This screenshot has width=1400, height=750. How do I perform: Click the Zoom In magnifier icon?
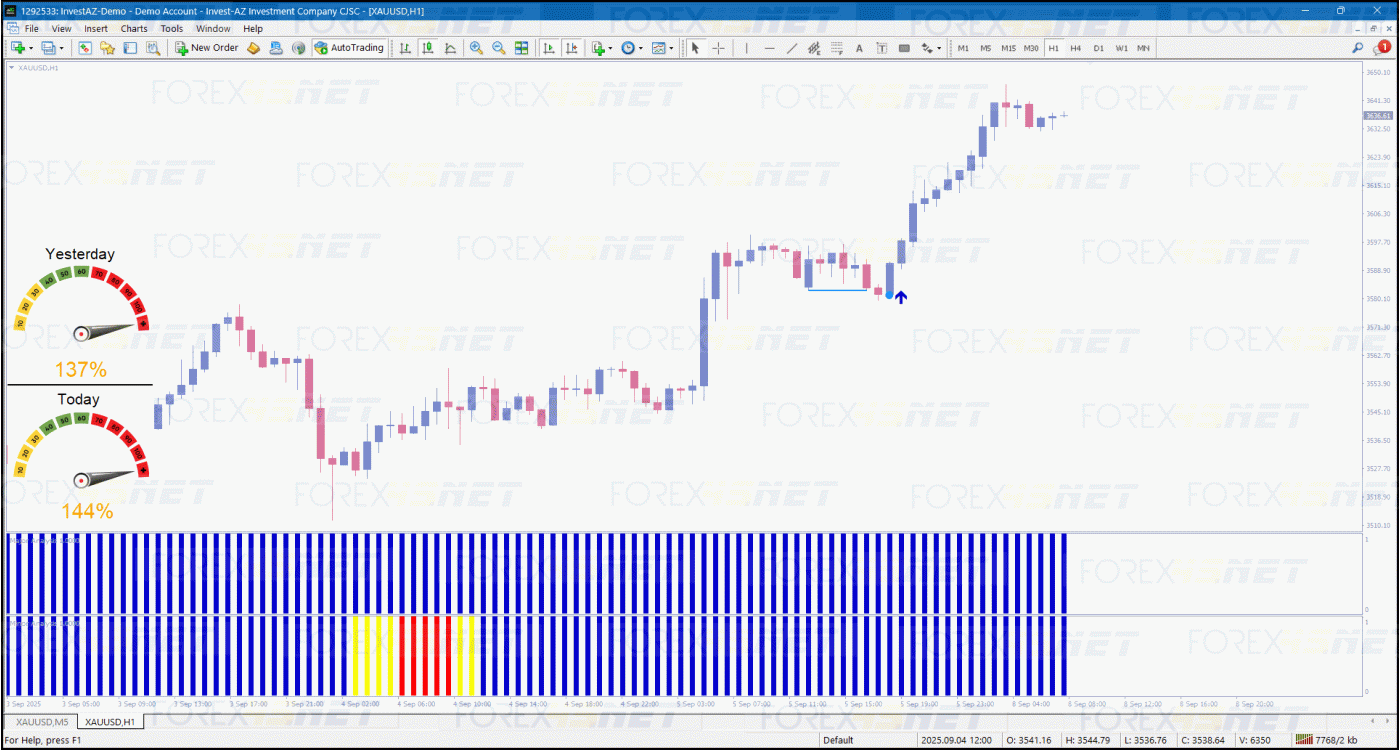(476, 48)
